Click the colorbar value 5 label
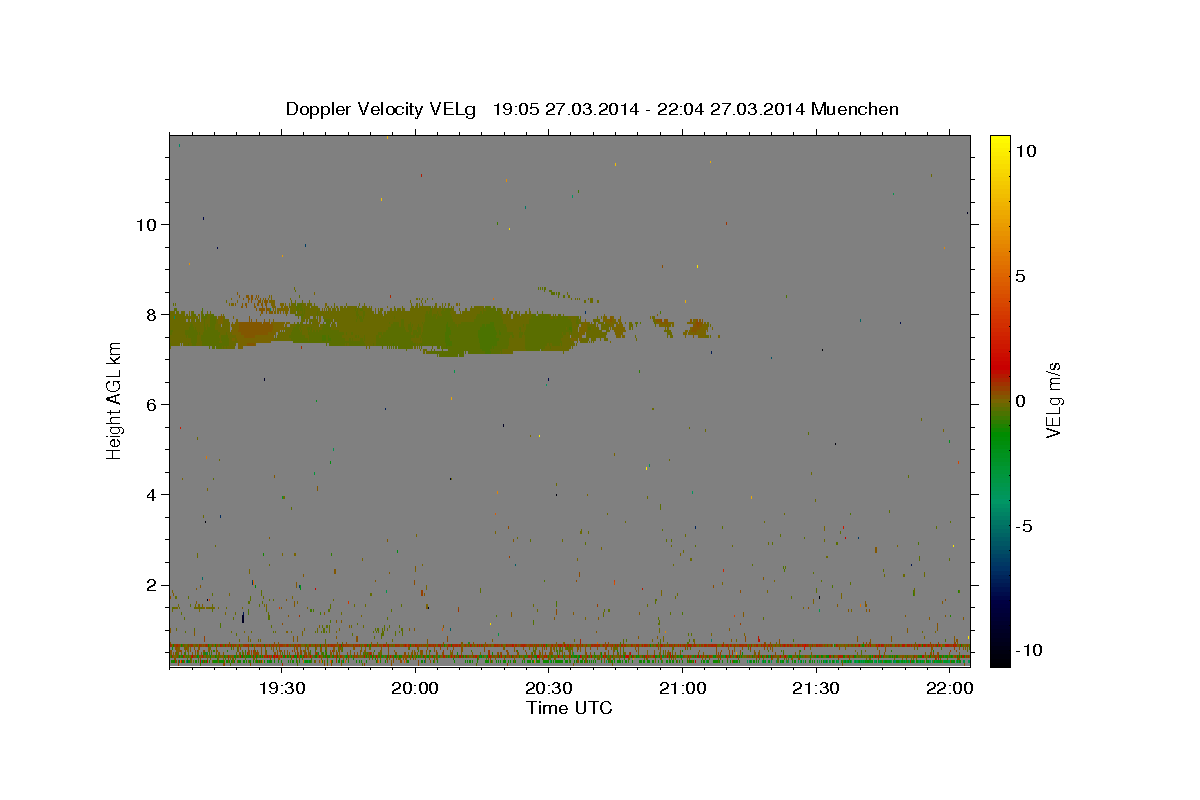 pos(1021,275)
